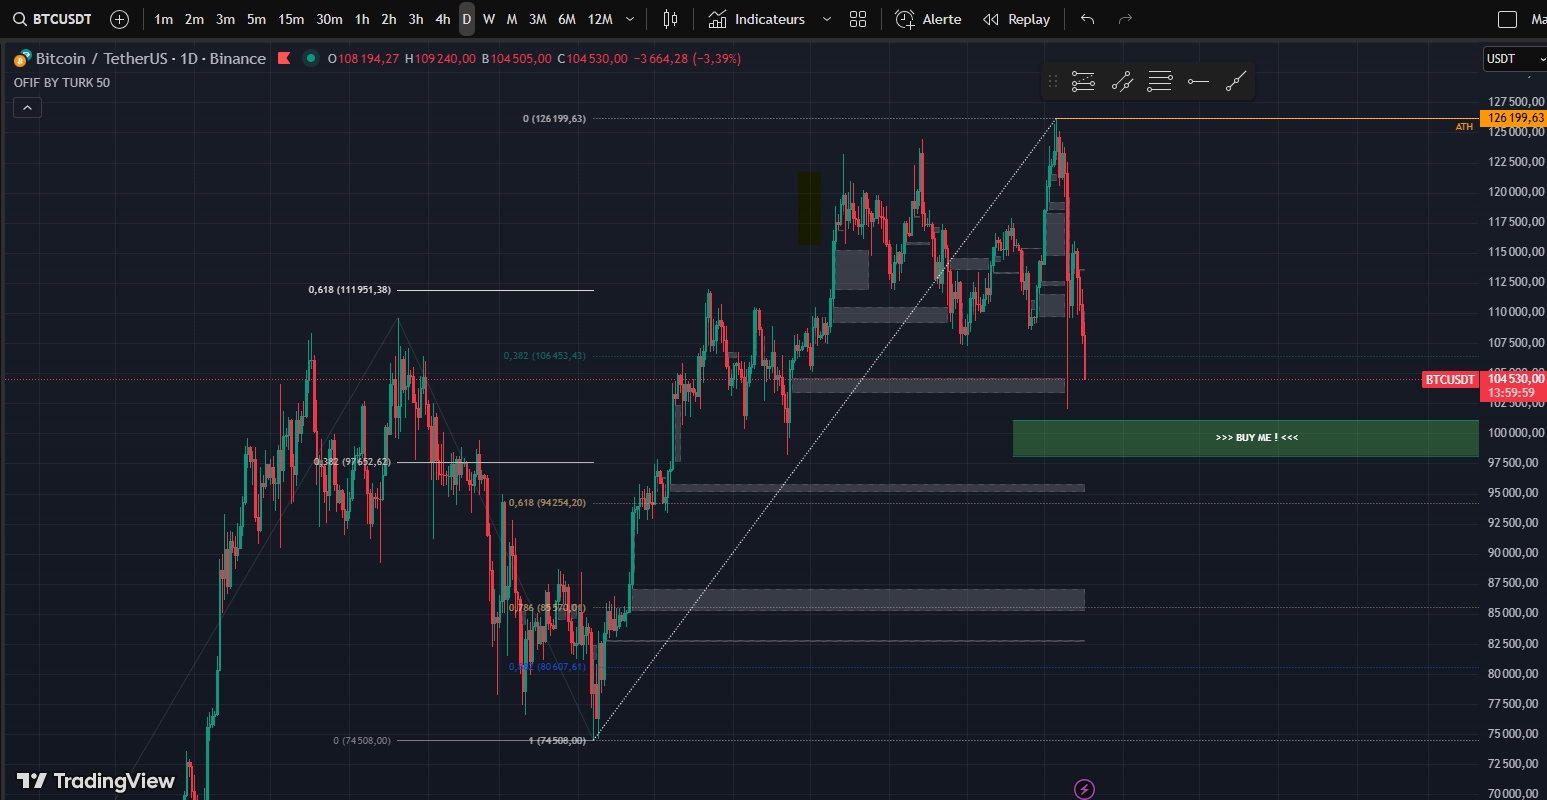Select the 3m timeframe
1547x800 pixels.
tap(225, 19)
